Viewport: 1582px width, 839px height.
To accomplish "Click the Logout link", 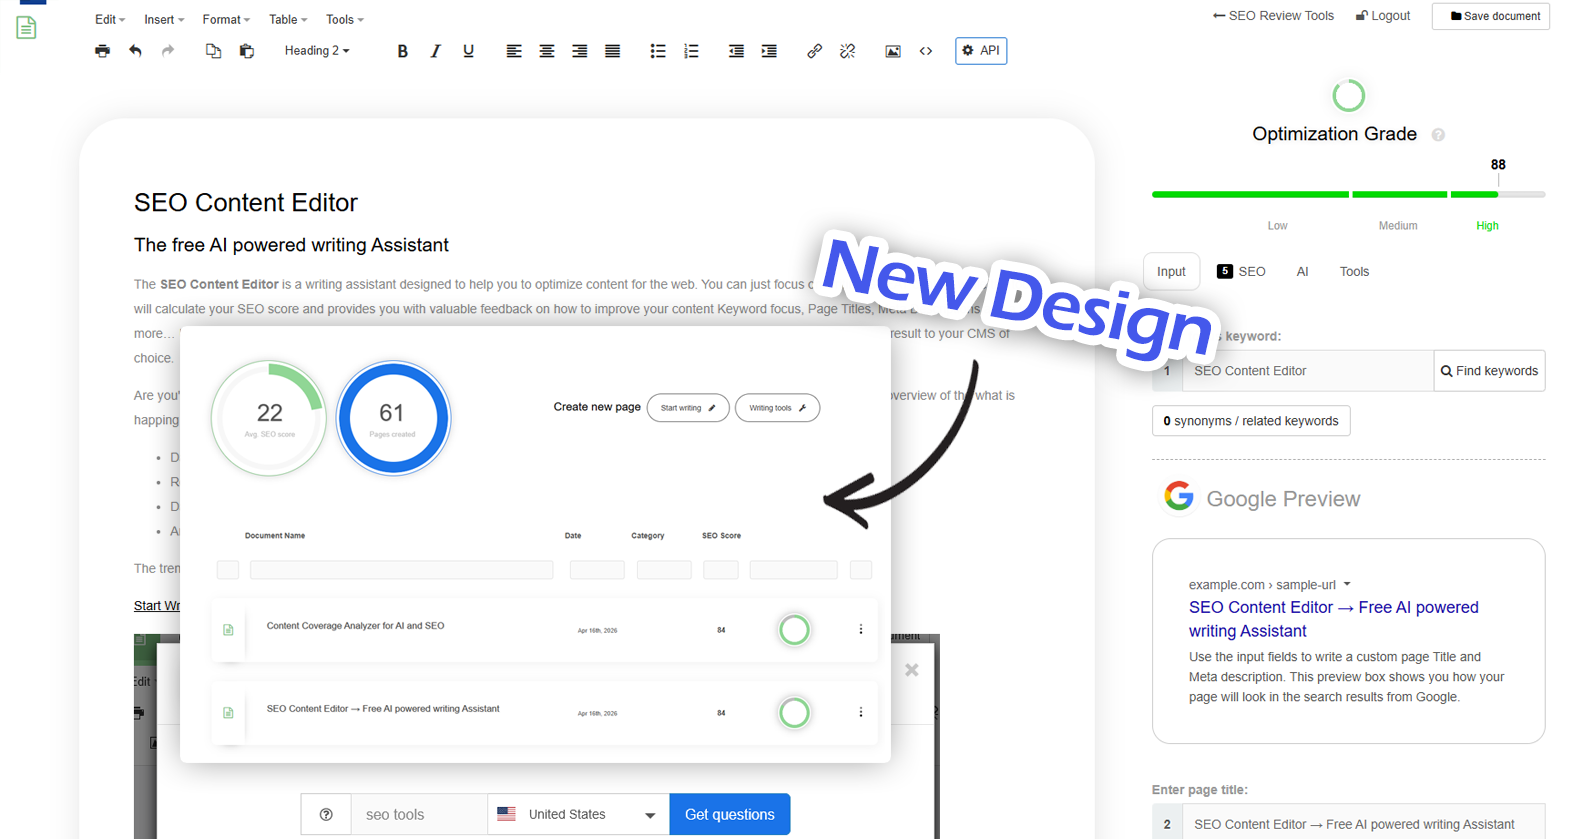I will tap(1383, 16).
